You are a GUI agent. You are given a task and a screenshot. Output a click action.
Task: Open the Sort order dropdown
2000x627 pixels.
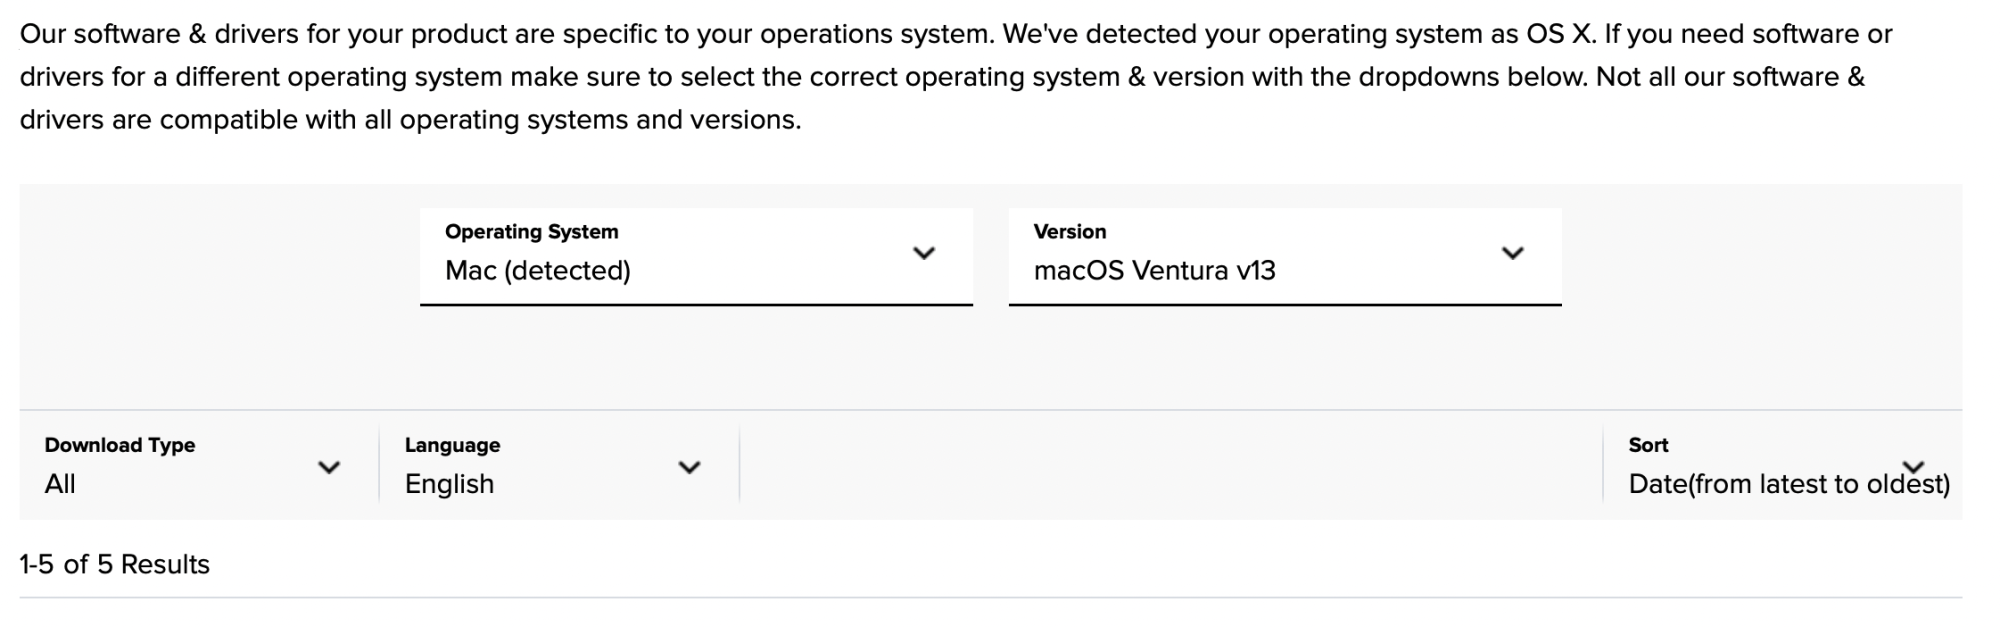1780,465
